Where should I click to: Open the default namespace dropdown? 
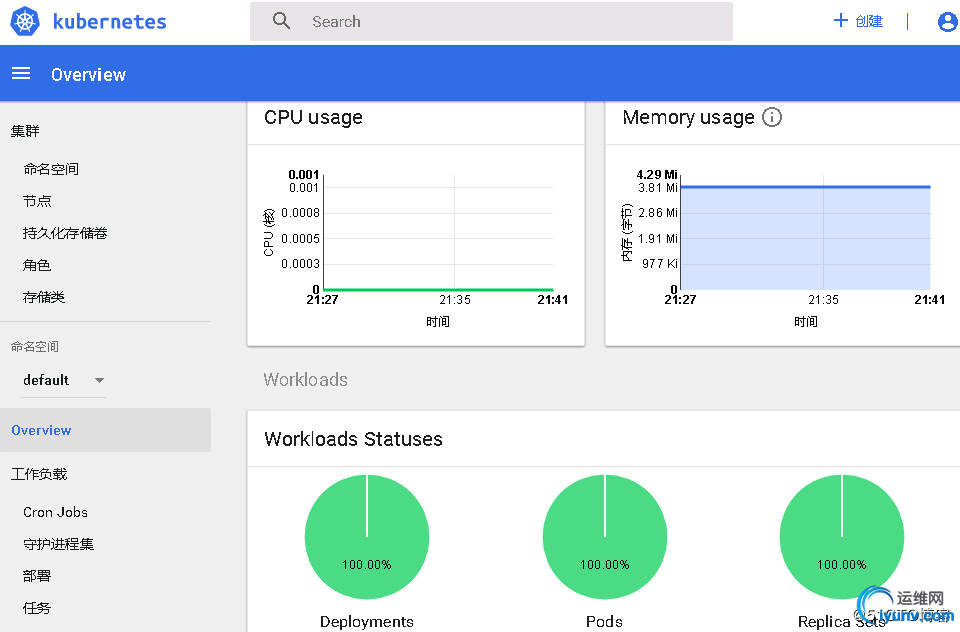pyautogui.click(x=64, y=380)
